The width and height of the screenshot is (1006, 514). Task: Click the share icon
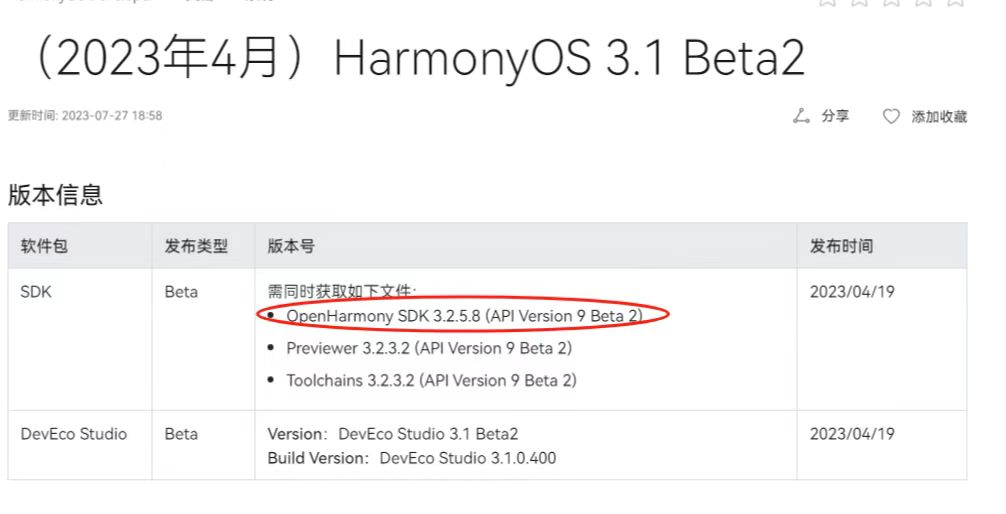tap(801, 117)
